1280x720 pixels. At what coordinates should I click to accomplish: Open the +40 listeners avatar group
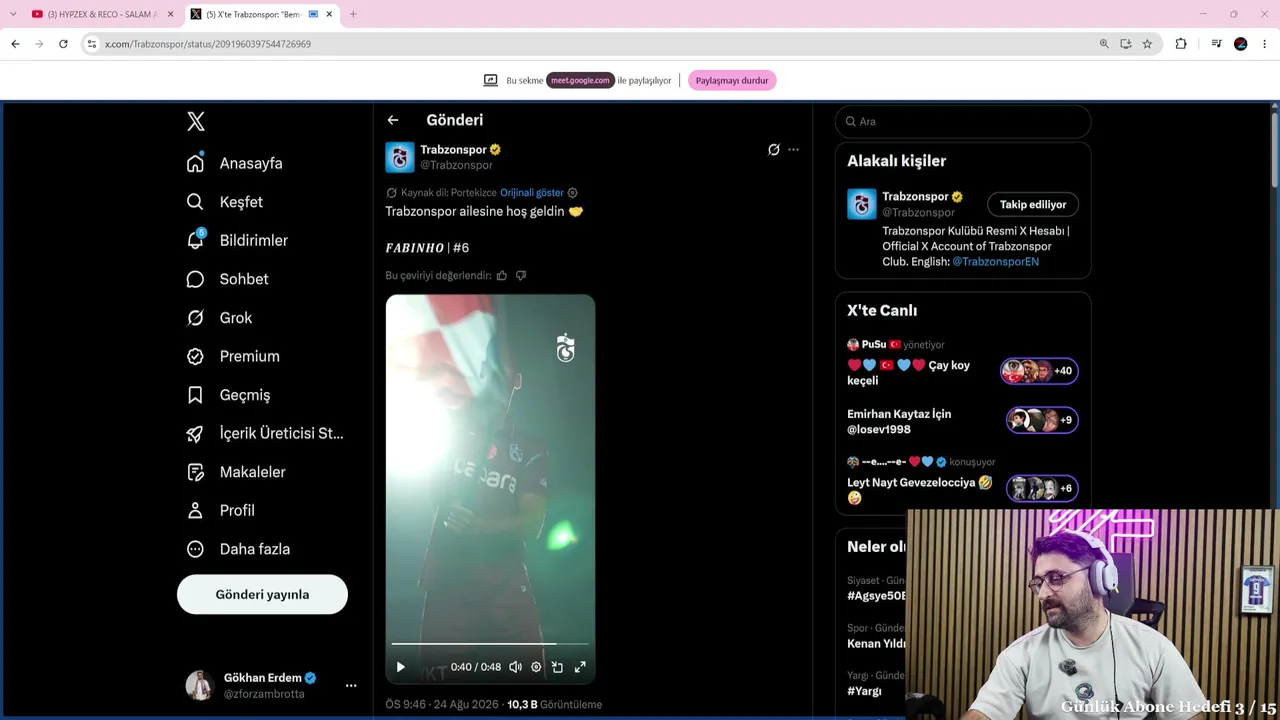[x=1040, y=371]
